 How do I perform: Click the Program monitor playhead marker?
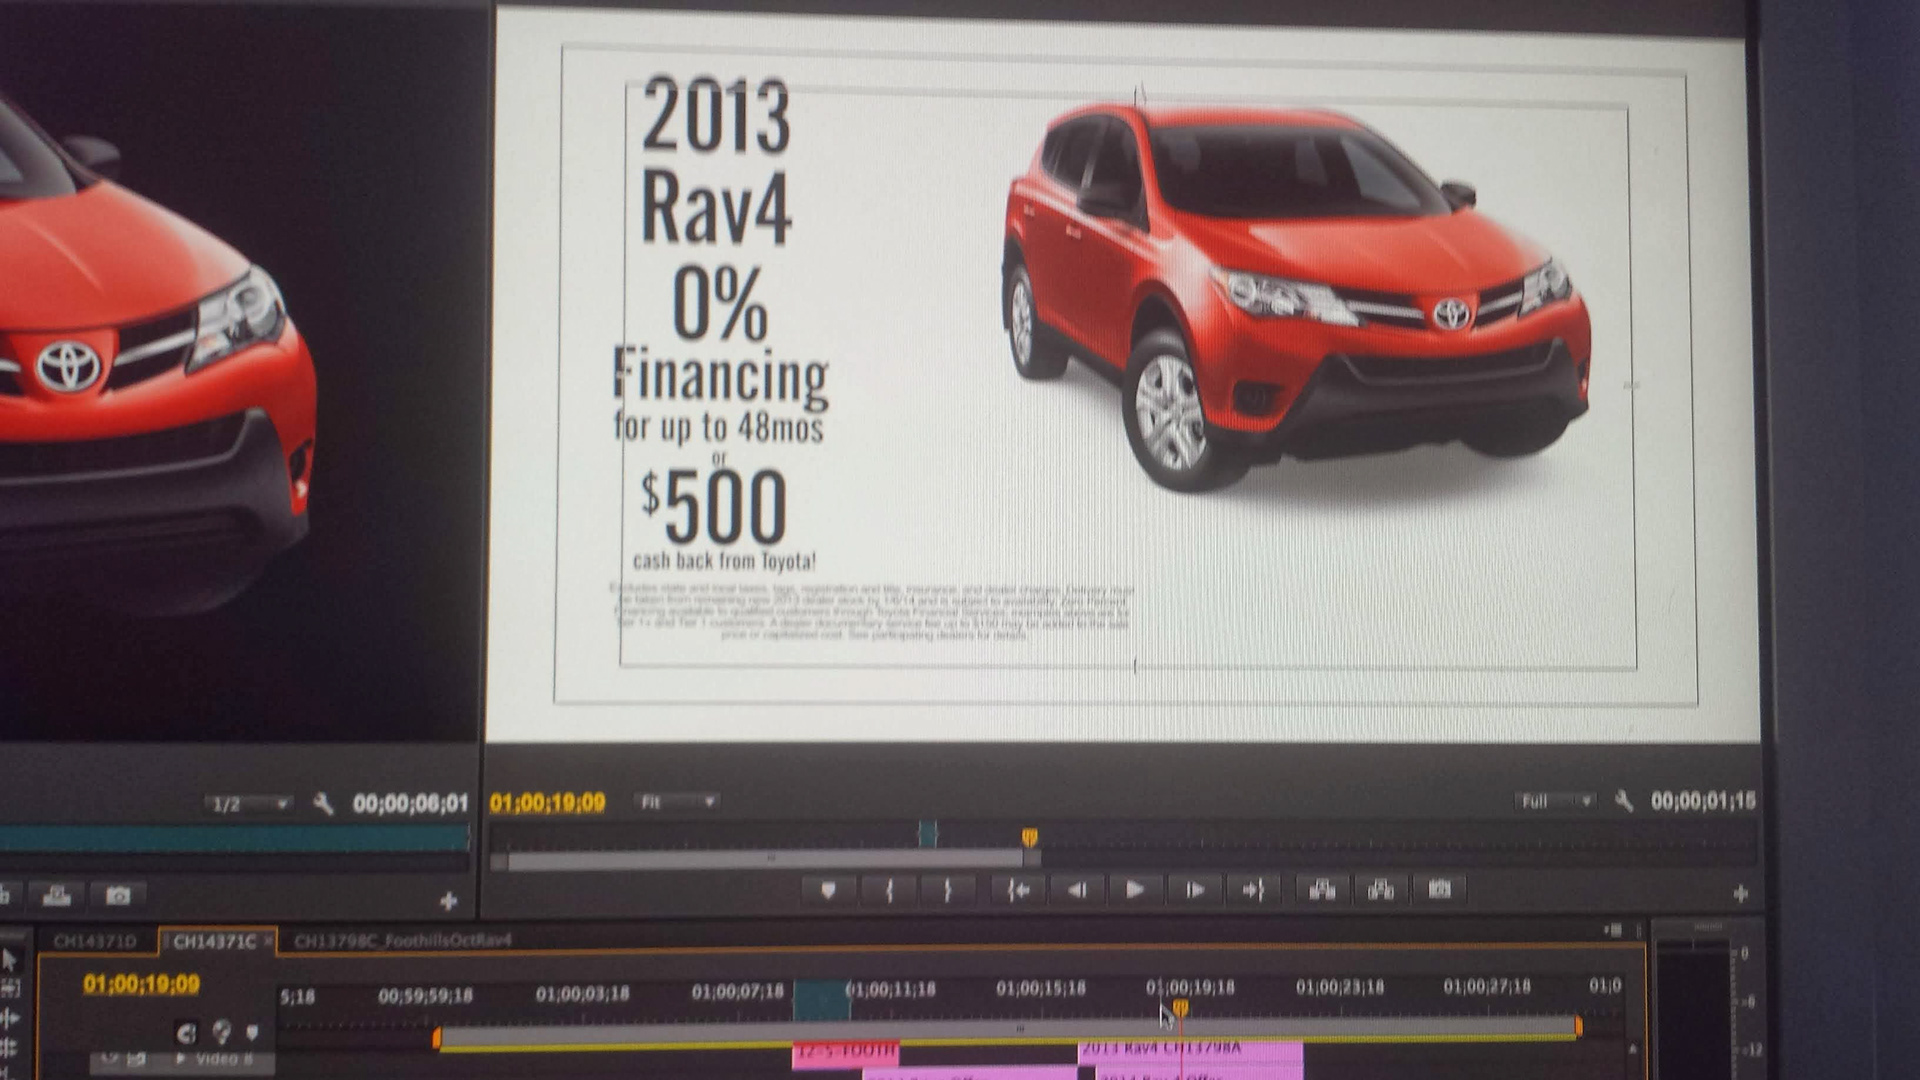pyautogui.click(x=1030, y=837)
